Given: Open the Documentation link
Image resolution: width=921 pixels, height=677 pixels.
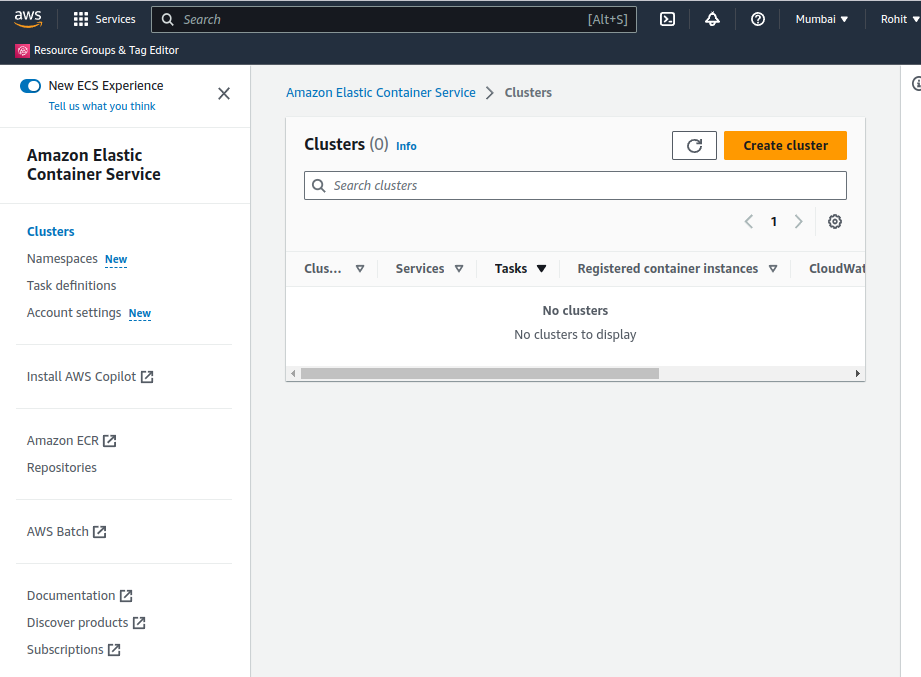Looking at the screenshot, I should [71, 595].
